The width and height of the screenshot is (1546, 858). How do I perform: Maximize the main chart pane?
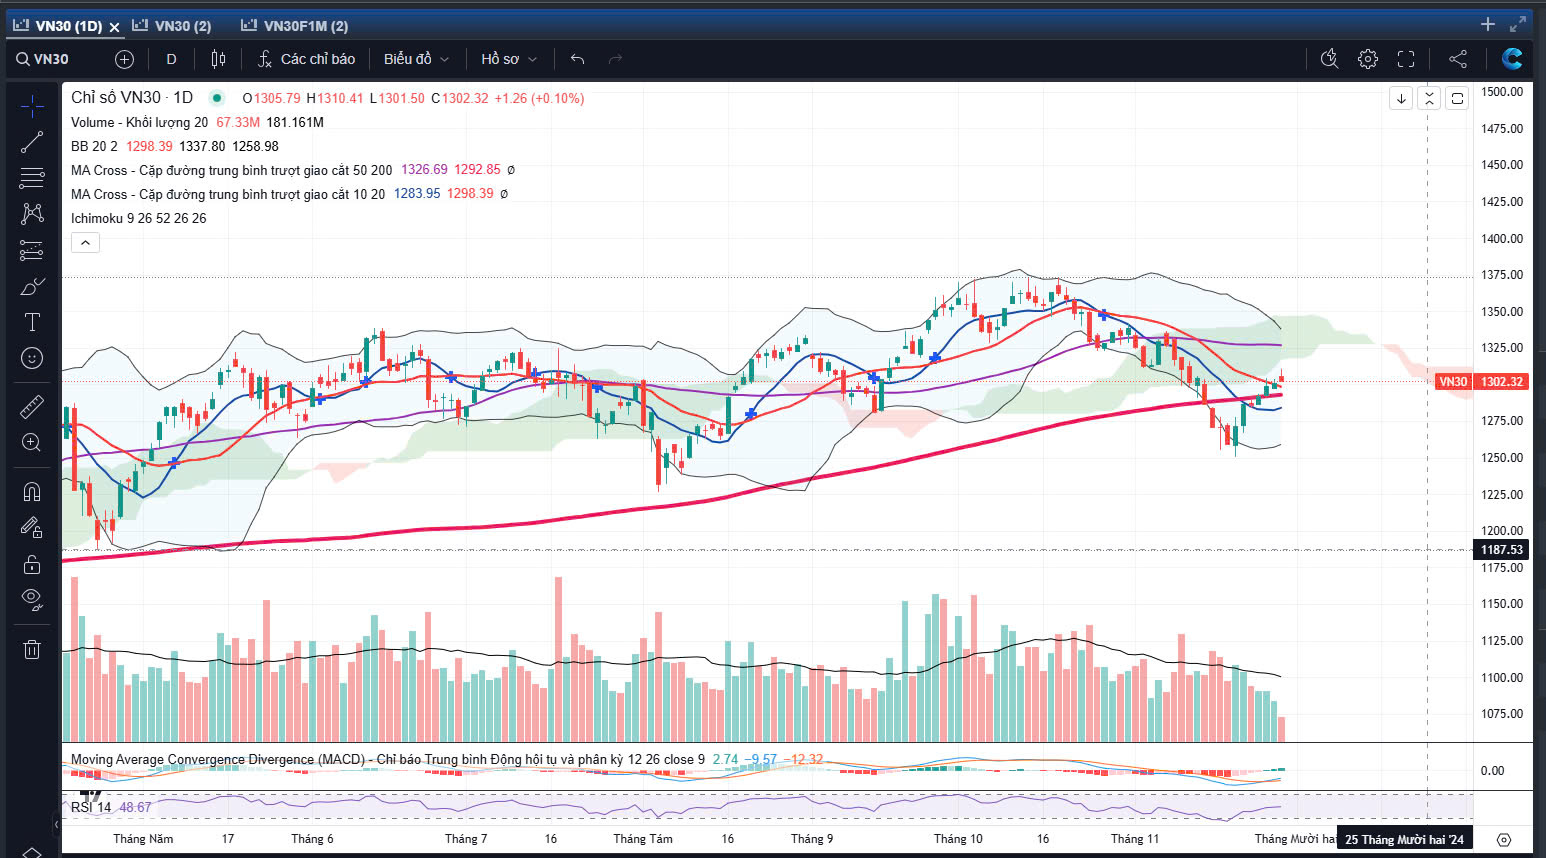pyautogui.click(x=1457, y=98)
